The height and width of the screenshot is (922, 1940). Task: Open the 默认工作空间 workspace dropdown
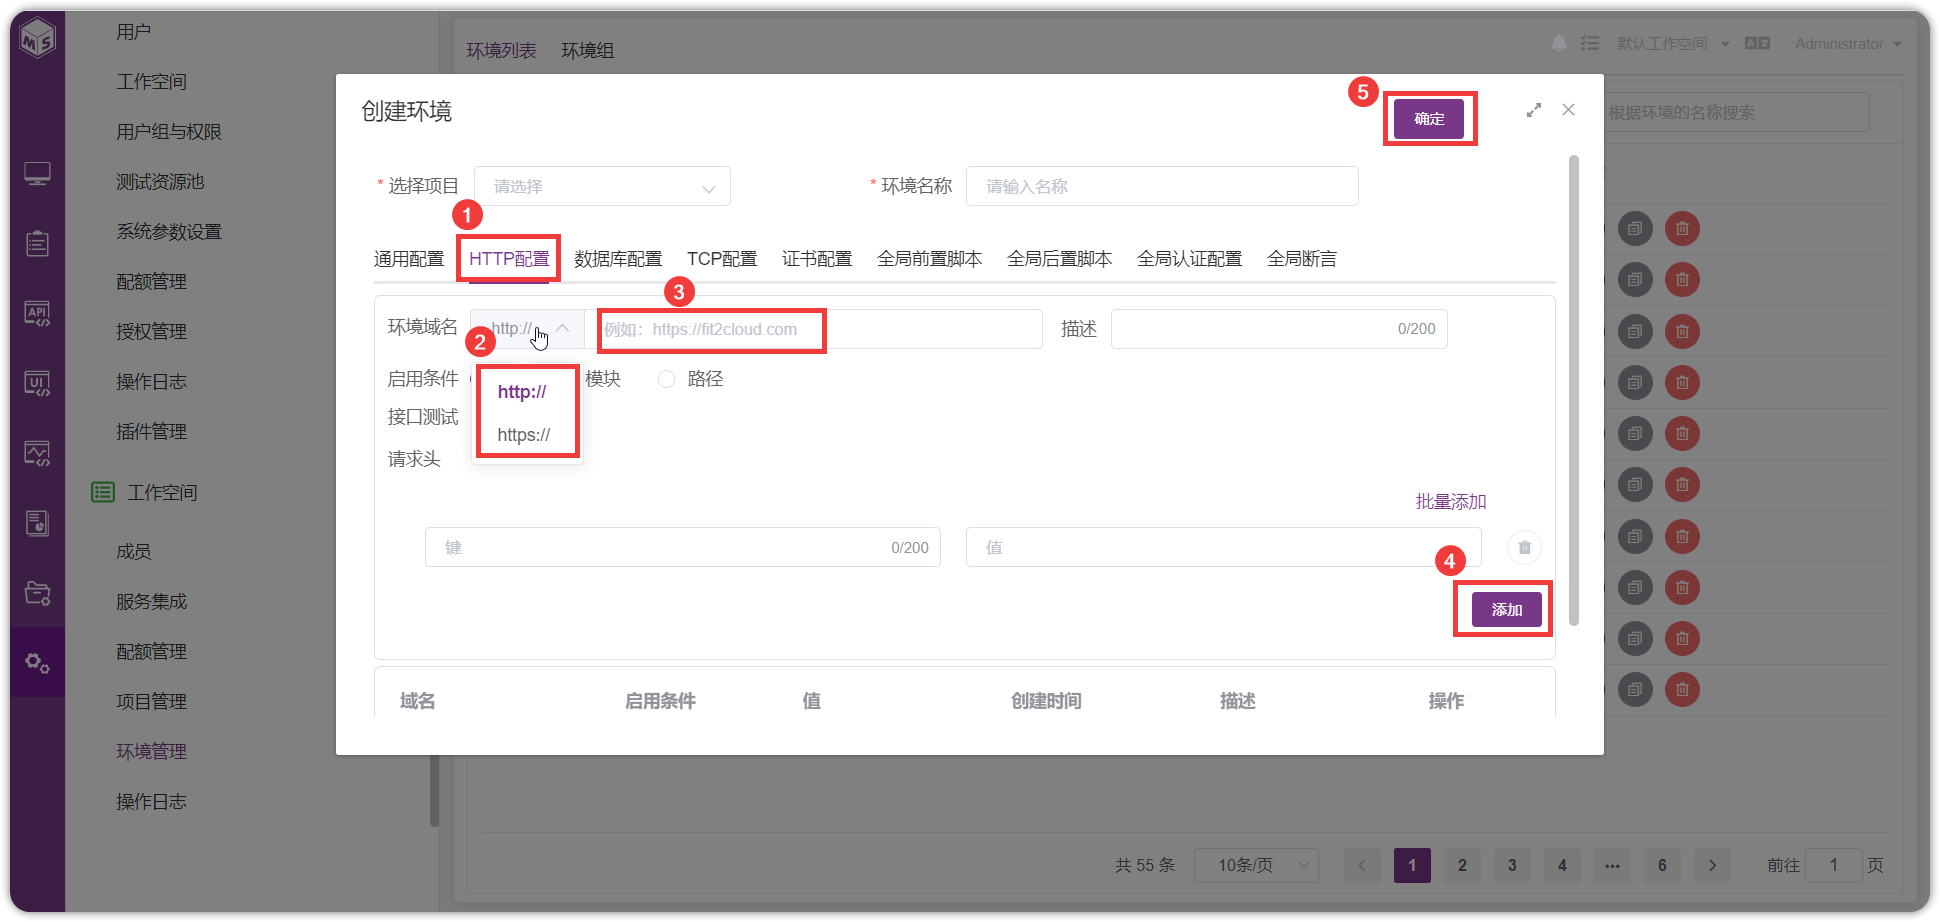coord(1673,43)
